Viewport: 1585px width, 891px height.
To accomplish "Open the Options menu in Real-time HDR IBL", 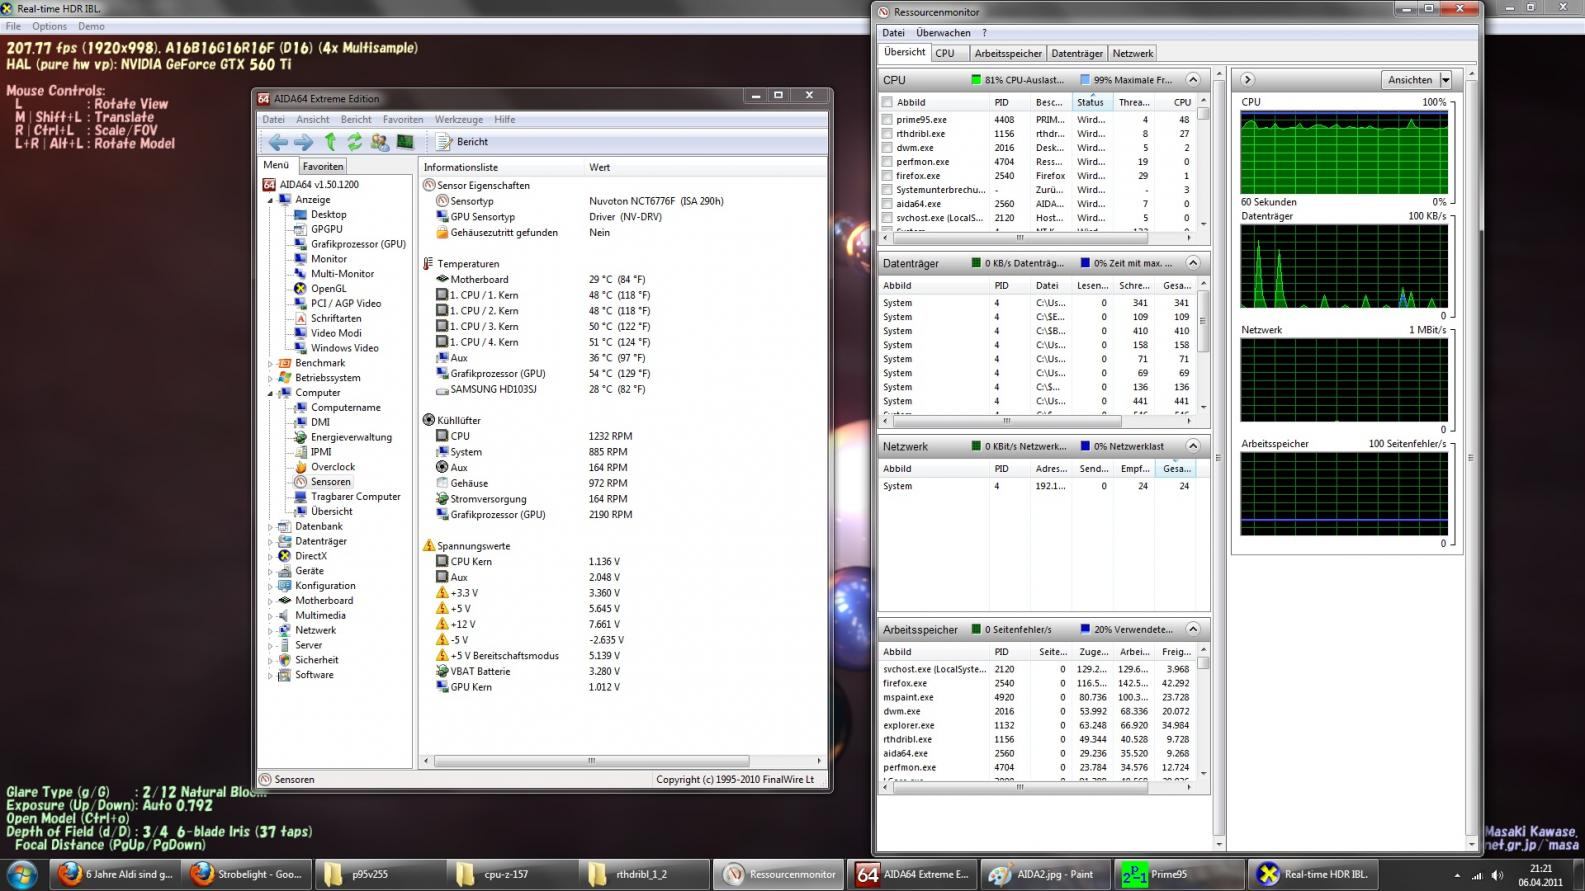I will 49,26.
